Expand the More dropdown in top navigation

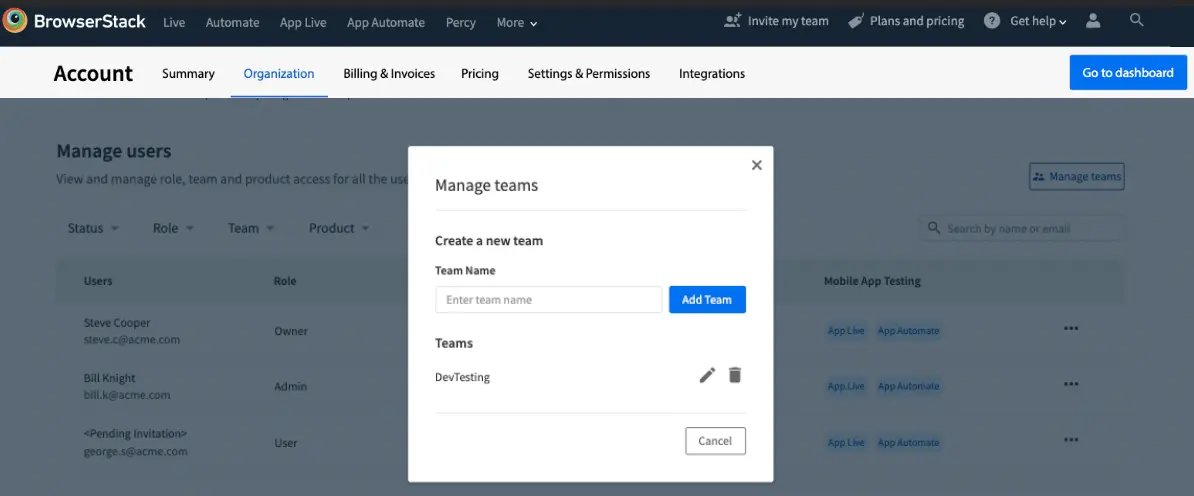(516, 23)
